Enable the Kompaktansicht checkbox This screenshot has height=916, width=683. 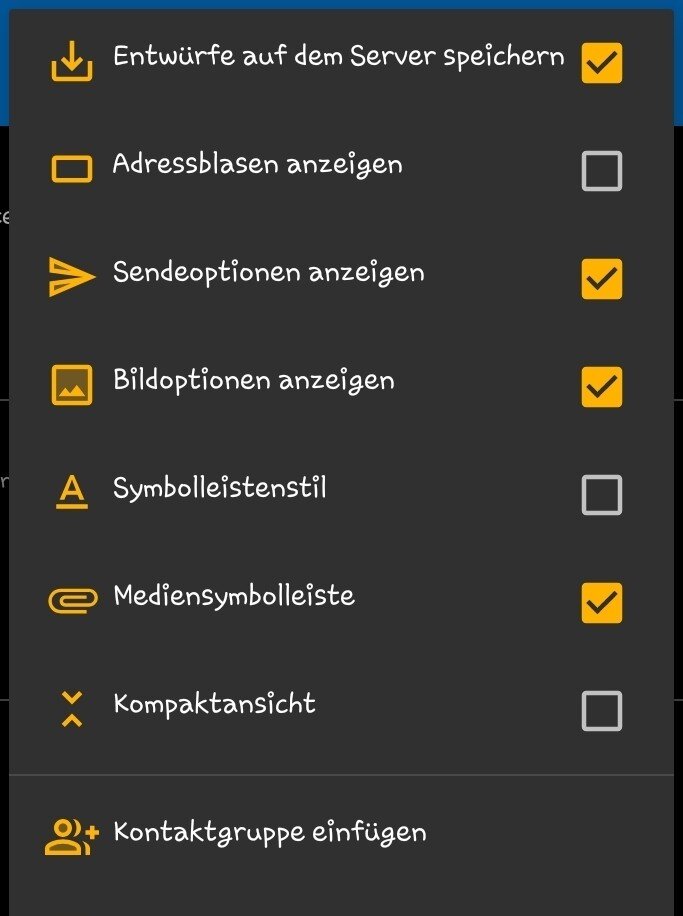tap(601, 711)
